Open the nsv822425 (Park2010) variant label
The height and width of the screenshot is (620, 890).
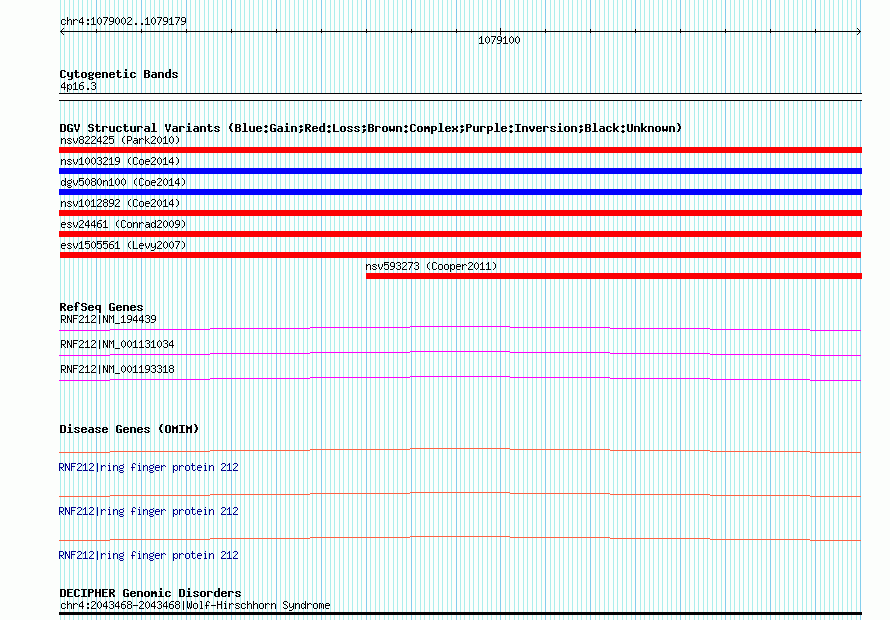[x=120, y=140]
